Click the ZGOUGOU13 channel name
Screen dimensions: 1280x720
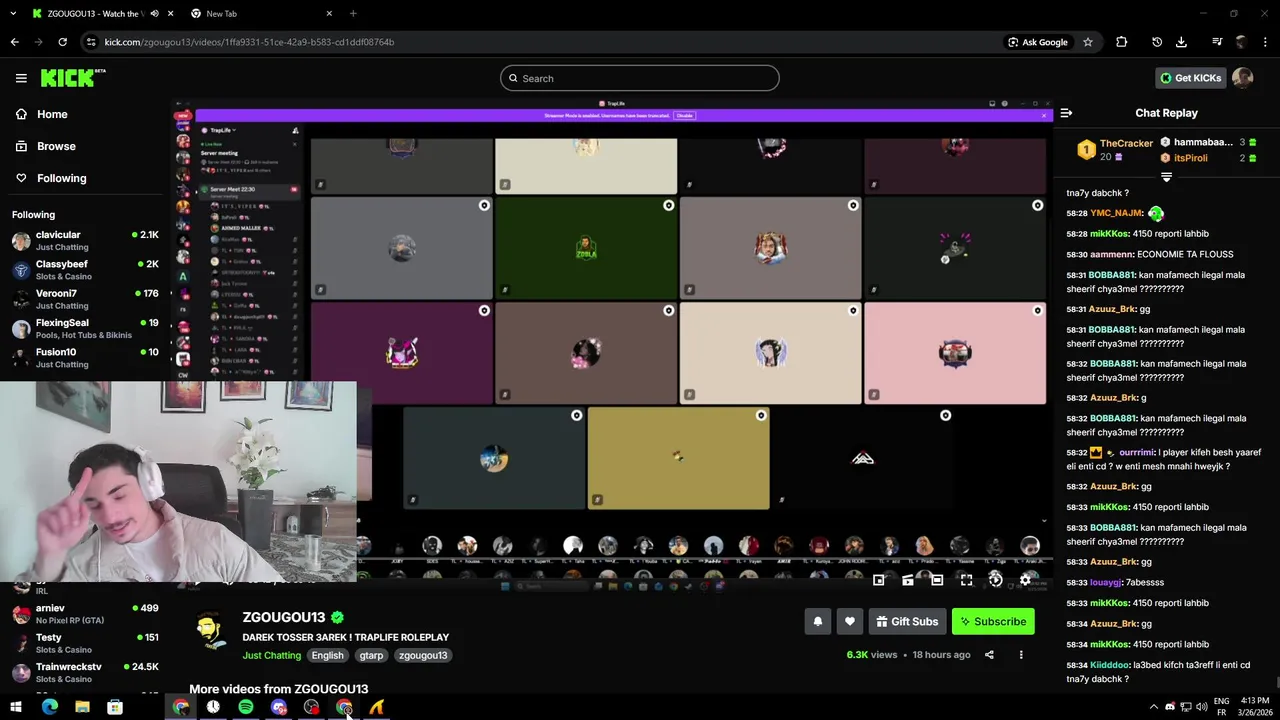[x=284, y=617]
